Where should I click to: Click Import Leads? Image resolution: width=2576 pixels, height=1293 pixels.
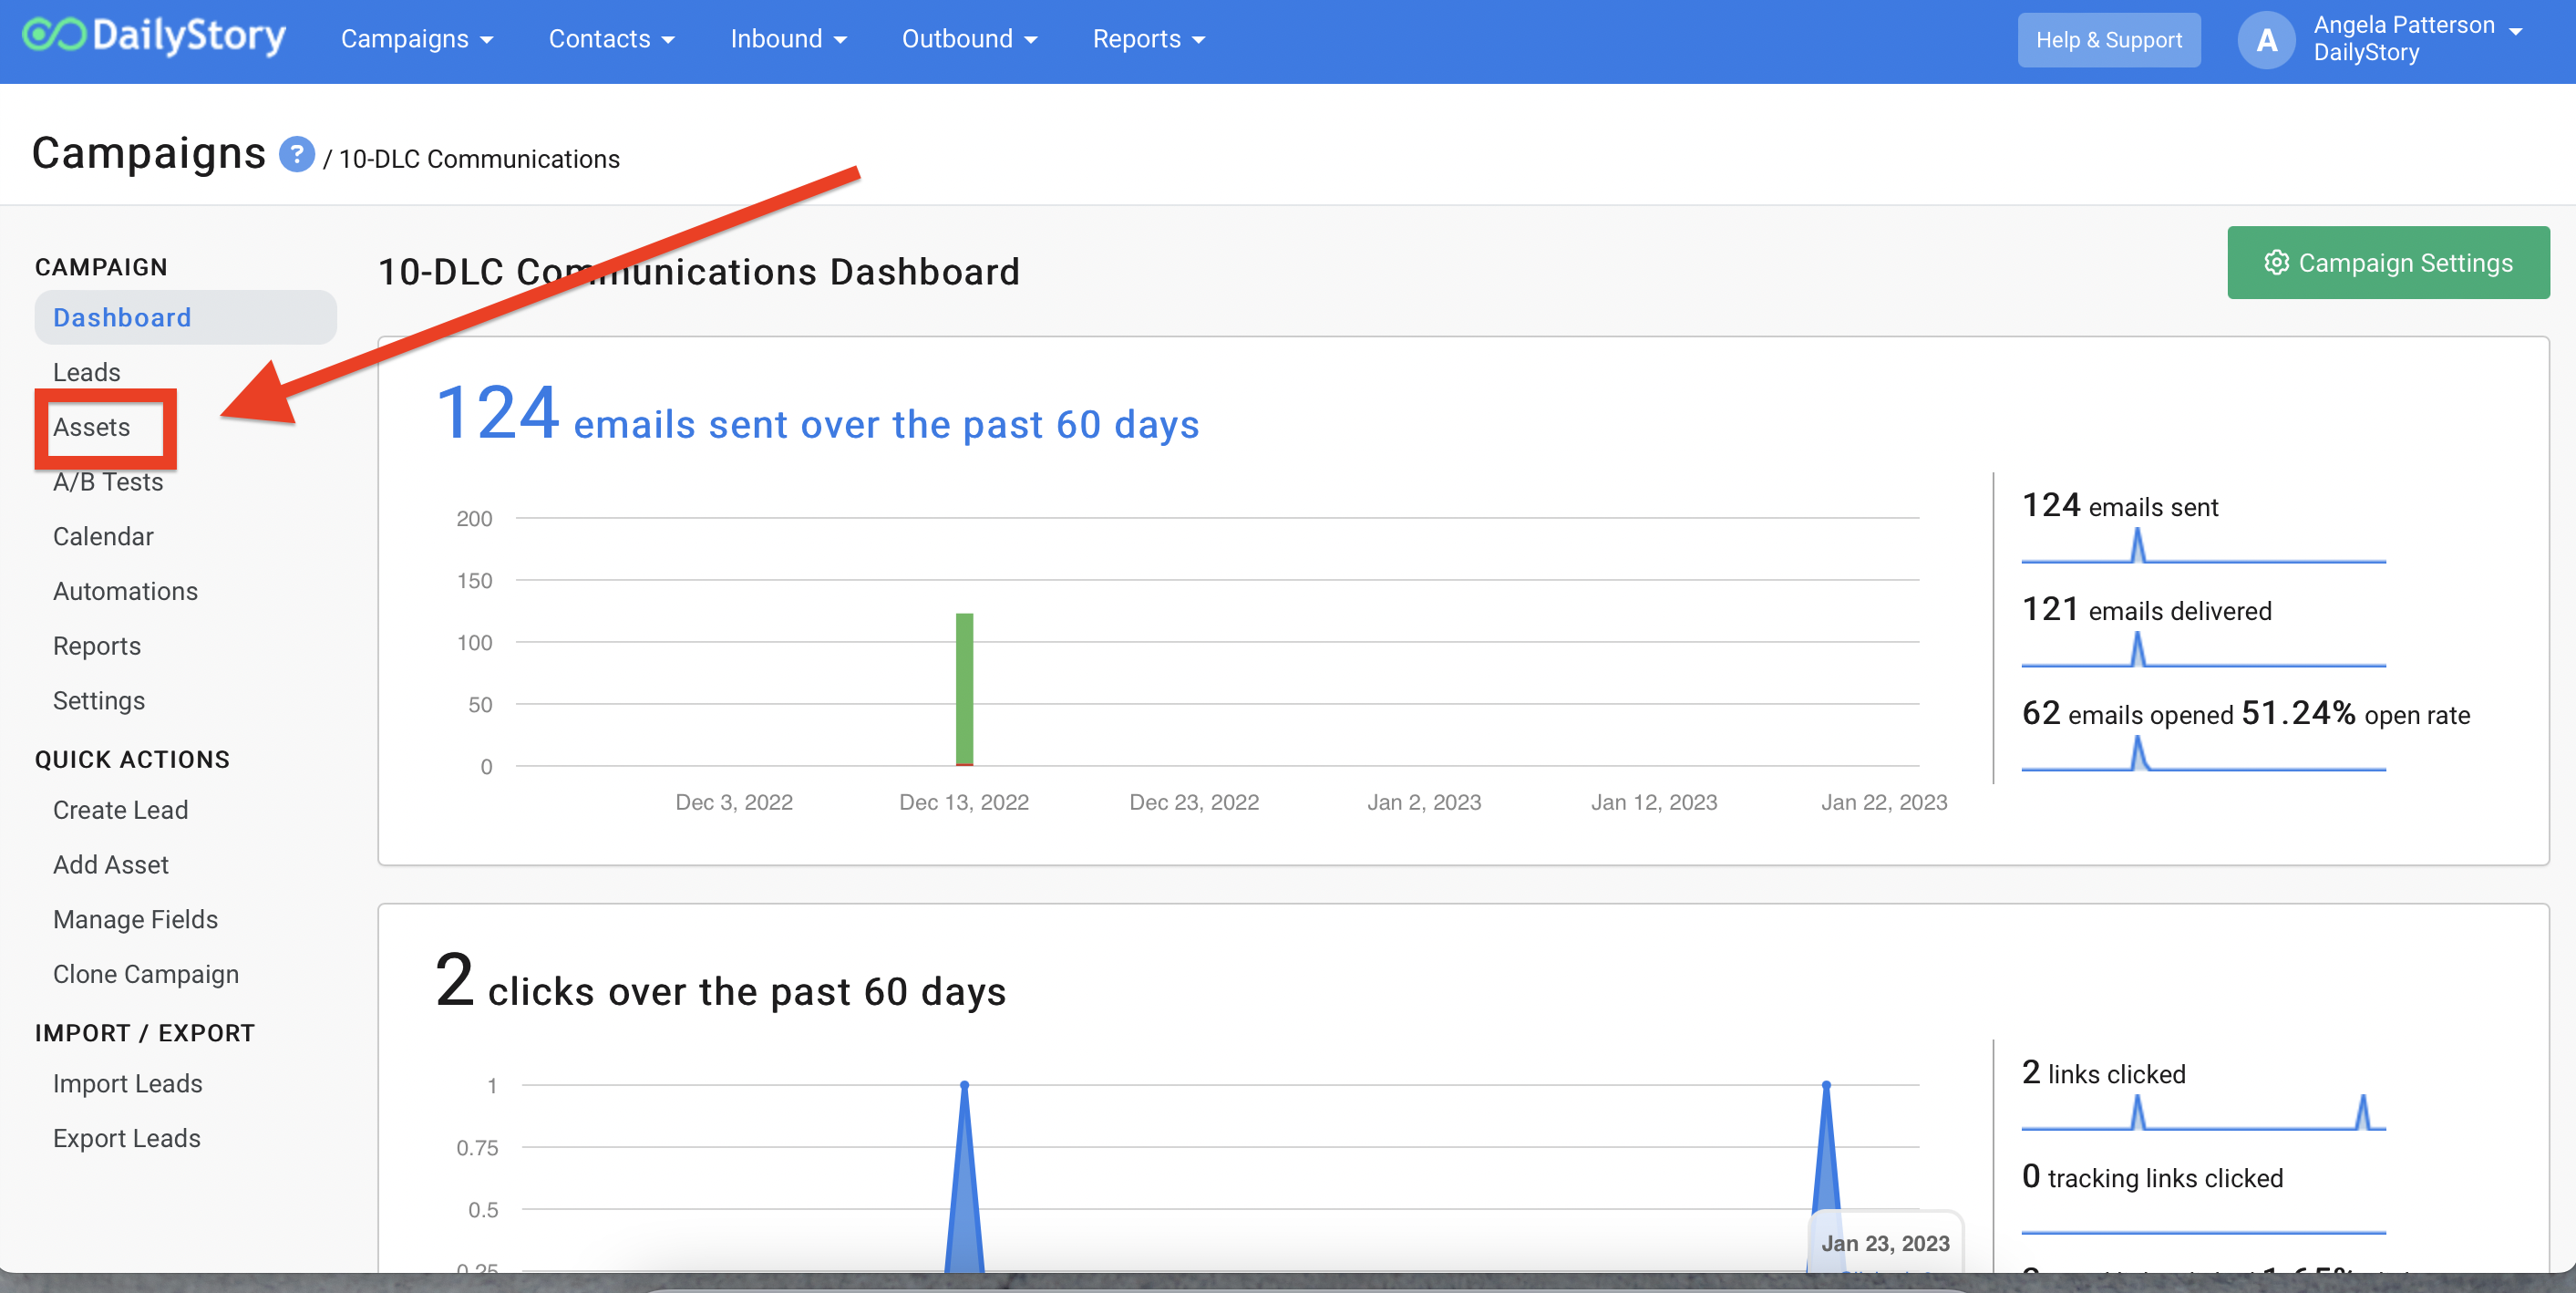click(x=127, y=1083)
